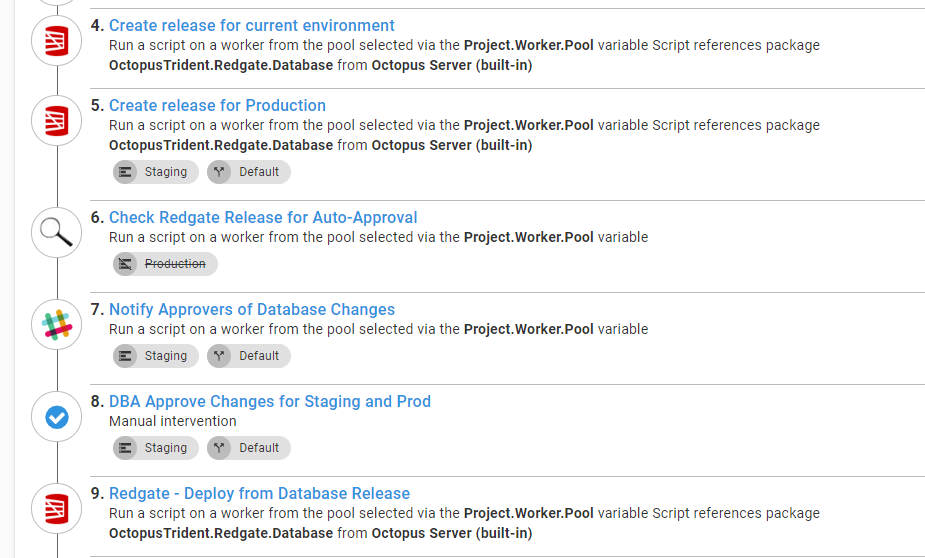Click the Slack icon for step 7
The image size is (925, 558).
[57, 325]
